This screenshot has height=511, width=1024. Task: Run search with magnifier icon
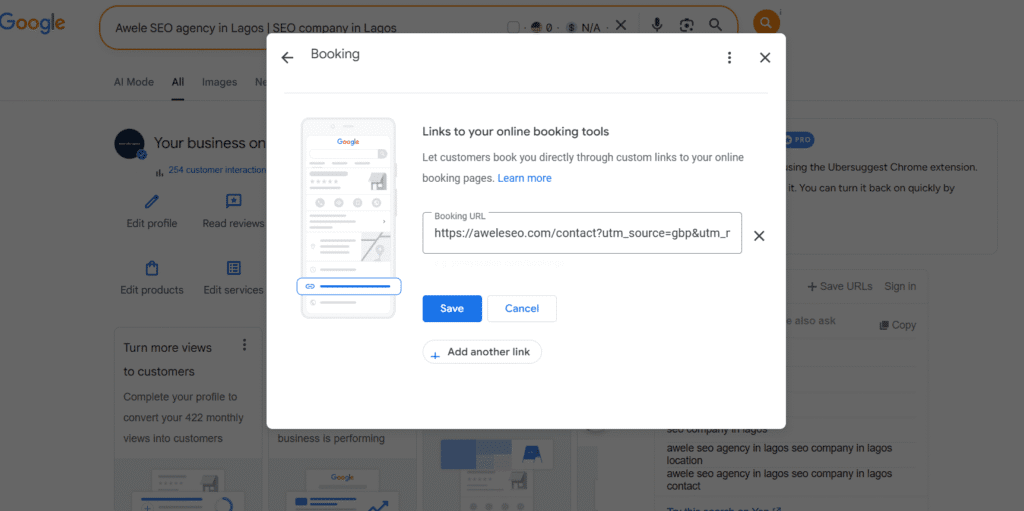click(716, 25)
